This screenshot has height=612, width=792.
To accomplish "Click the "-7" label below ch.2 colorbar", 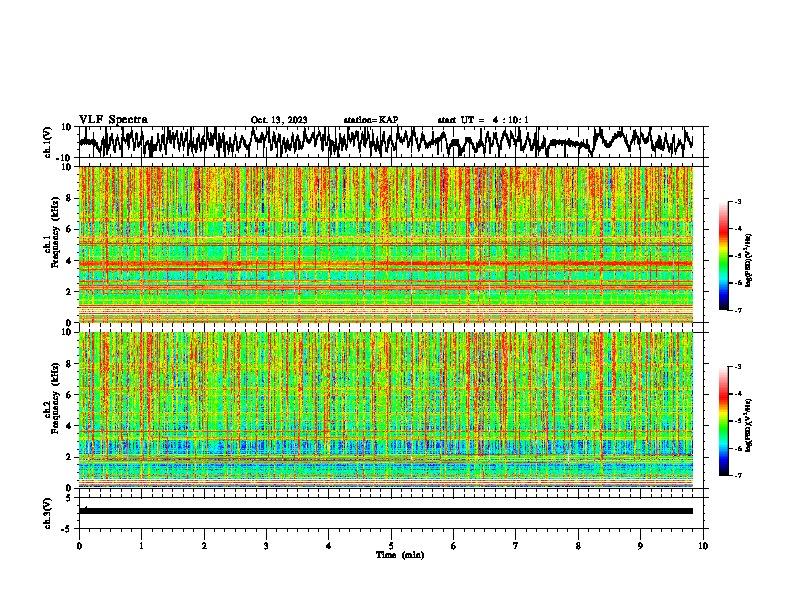I will point(737,476).
